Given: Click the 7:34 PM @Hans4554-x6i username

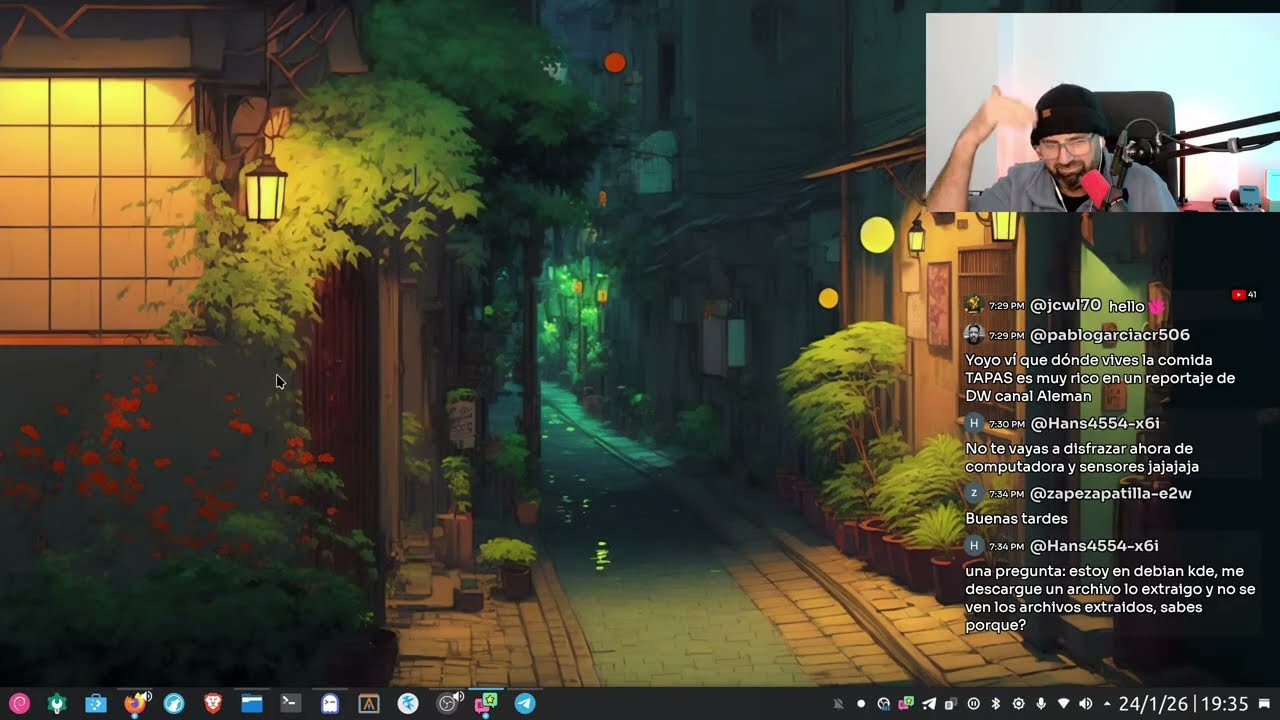Looking at the screenshot, I should pyautogui.click(x=1094, y=546).
